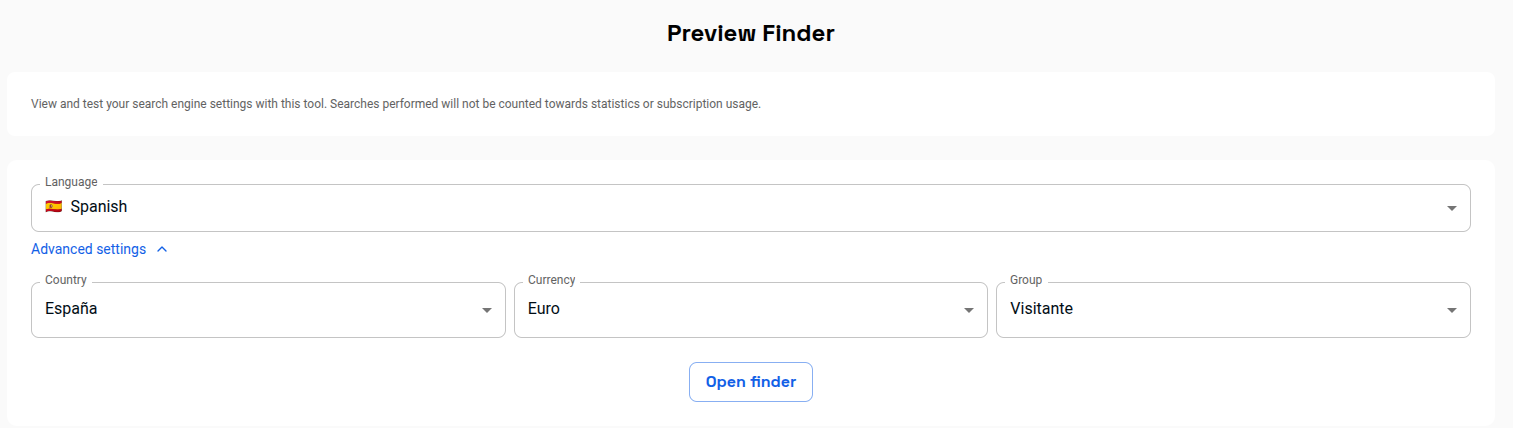Click the Country field label

pyautogui.click(x=66, y=280)
